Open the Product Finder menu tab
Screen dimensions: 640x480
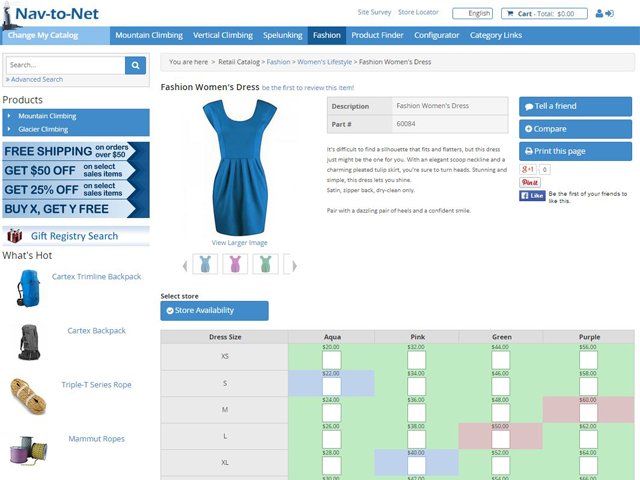point(378,35)
